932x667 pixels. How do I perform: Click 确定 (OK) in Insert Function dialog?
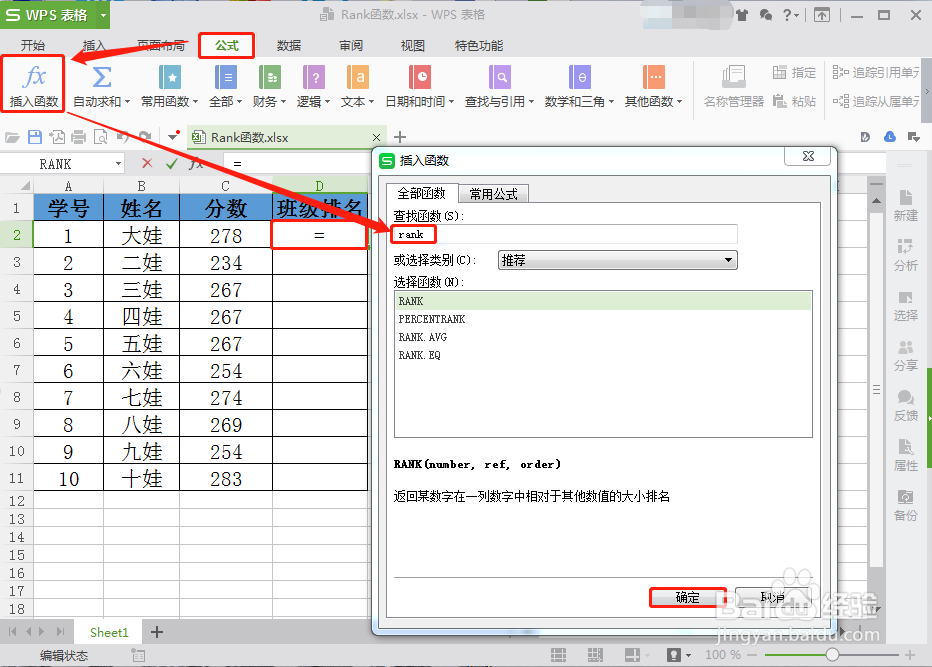688,597
